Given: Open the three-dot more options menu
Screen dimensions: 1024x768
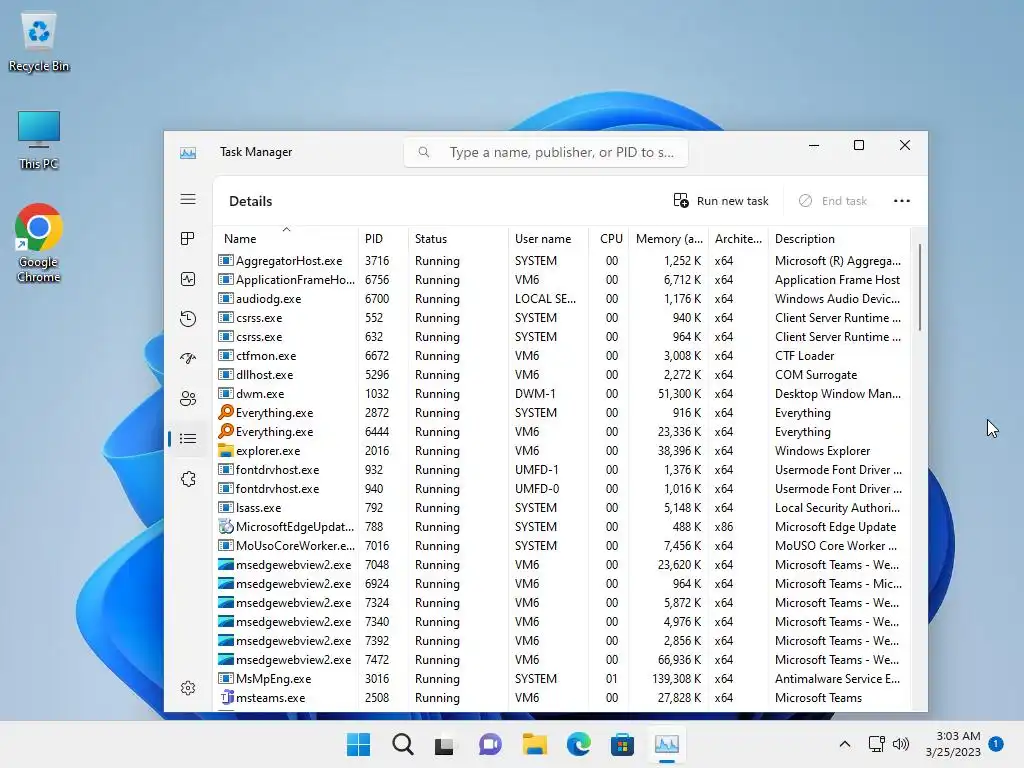Looking at the screenshot, I should (x=902, y=201).
